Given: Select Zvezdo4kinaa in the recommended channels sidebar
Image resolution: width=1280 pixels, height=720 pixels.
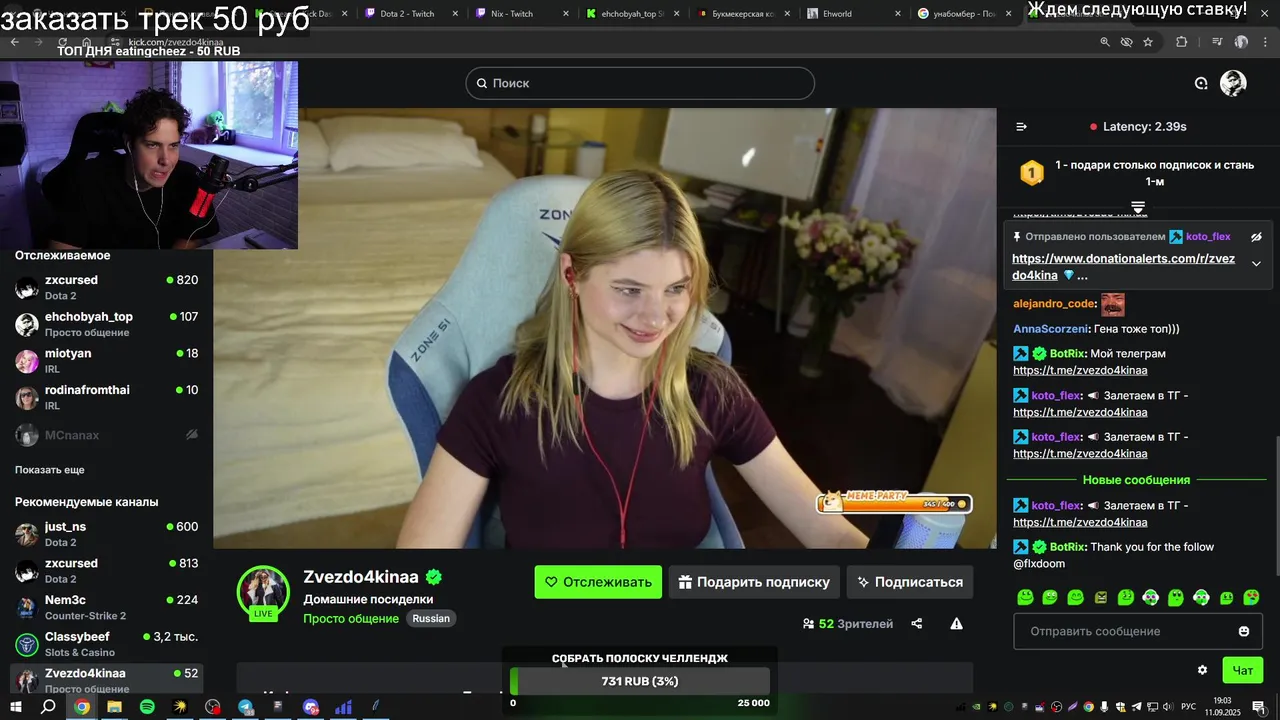Looking at the screenshot, I should click(x=106, y=679).
